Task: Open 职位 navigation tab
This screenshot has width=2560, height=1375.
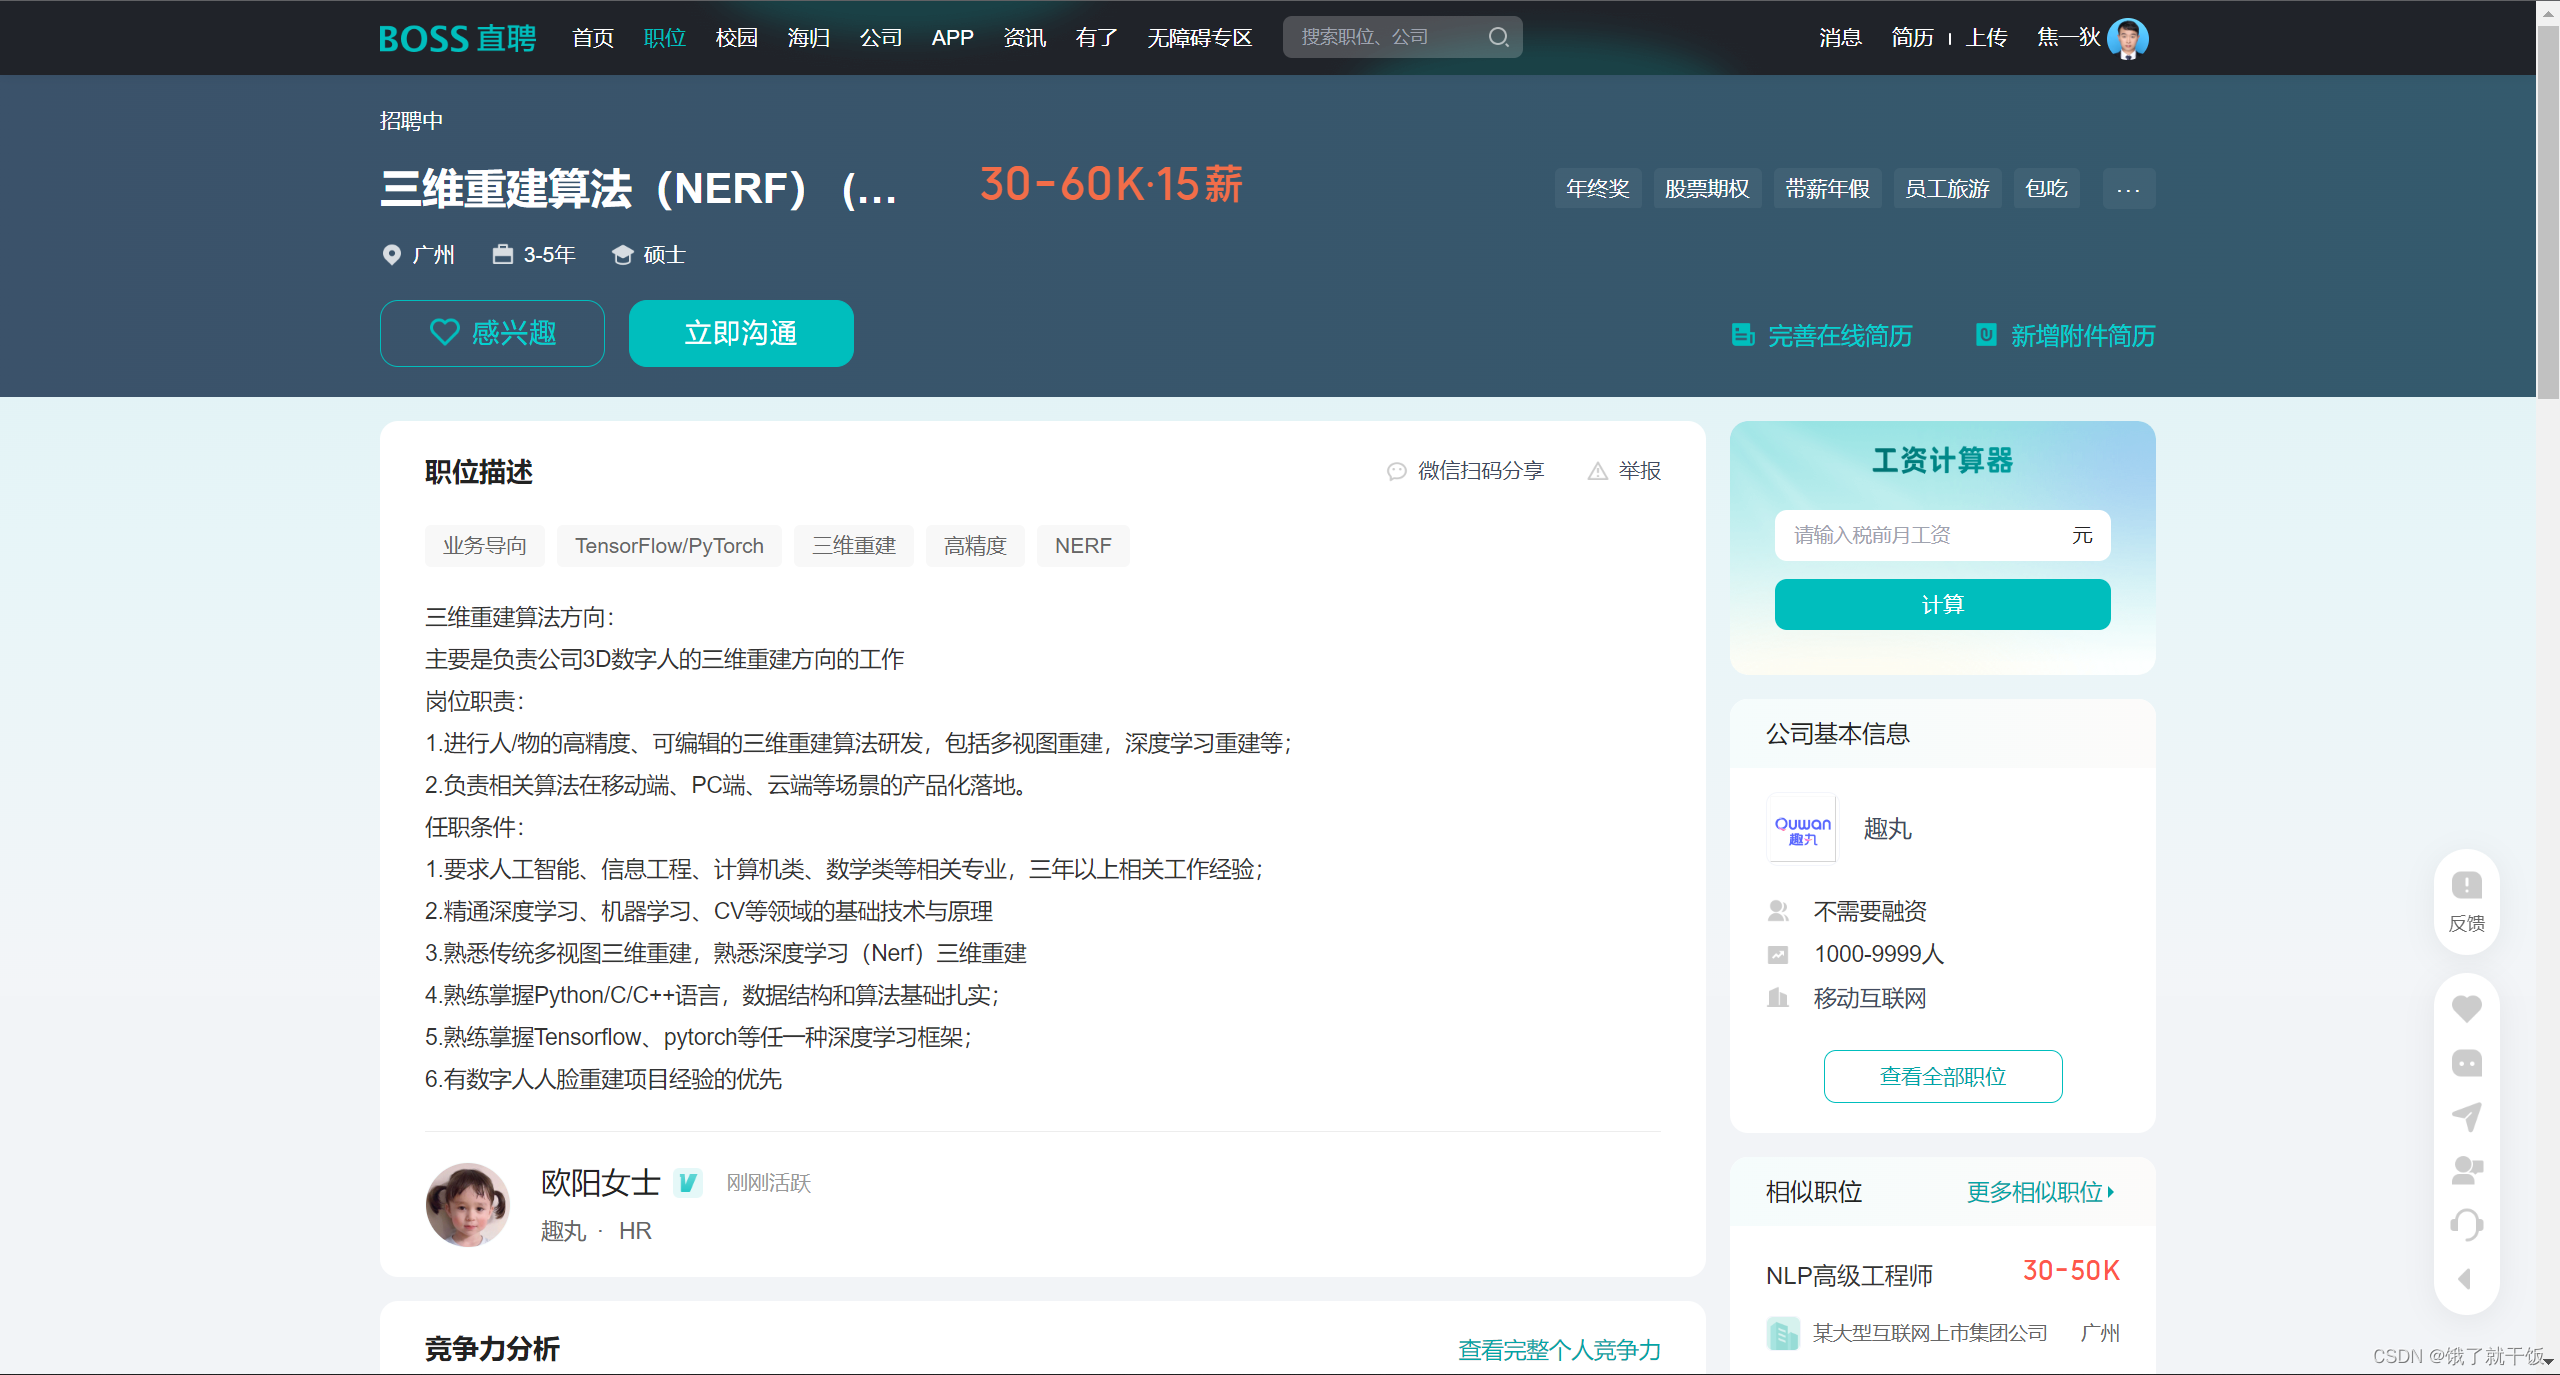Action: [x=665, y=38]
